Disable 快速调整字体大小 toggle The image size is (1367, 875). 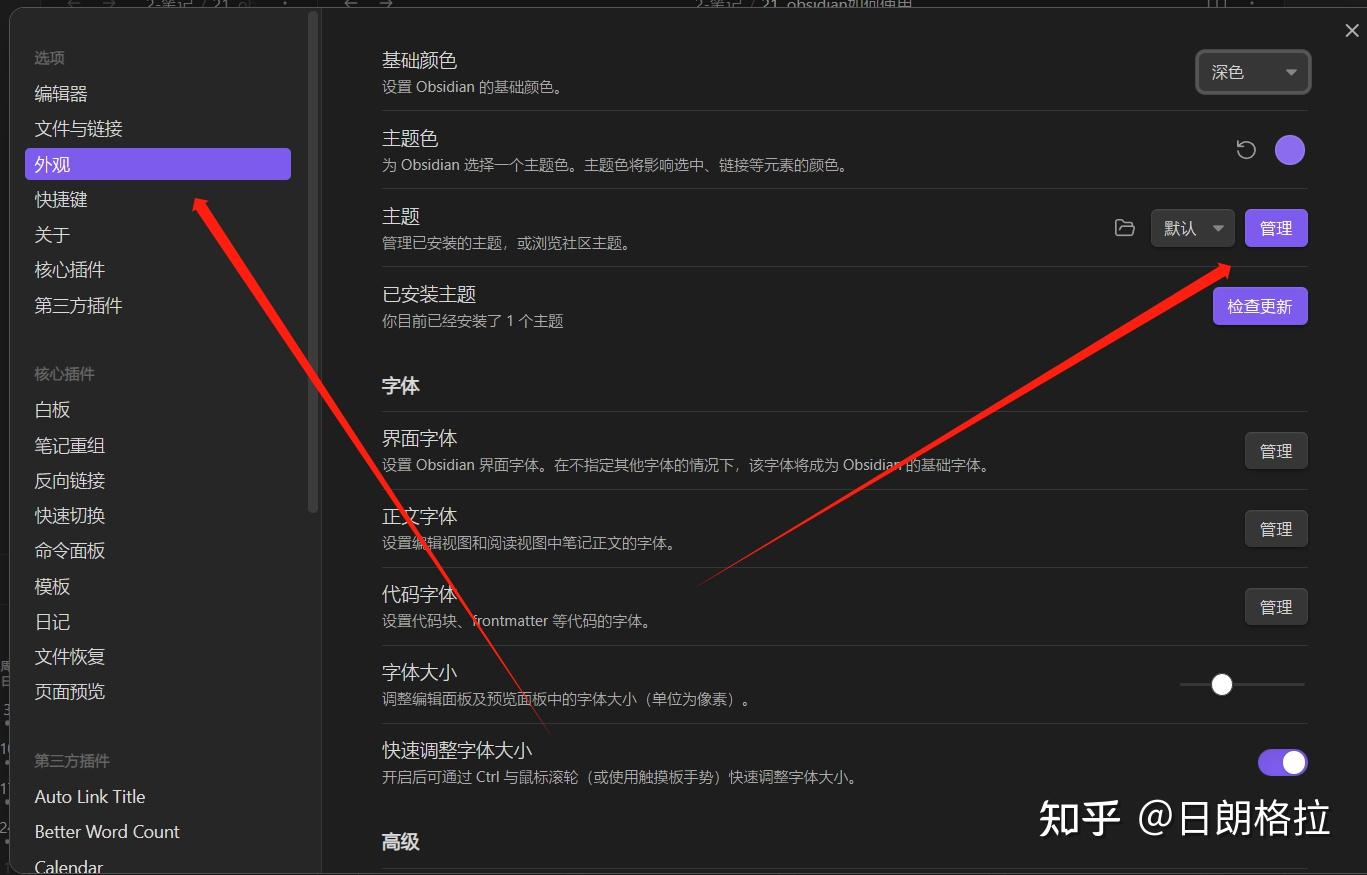pyautogui.click(x=1283, y=762)
